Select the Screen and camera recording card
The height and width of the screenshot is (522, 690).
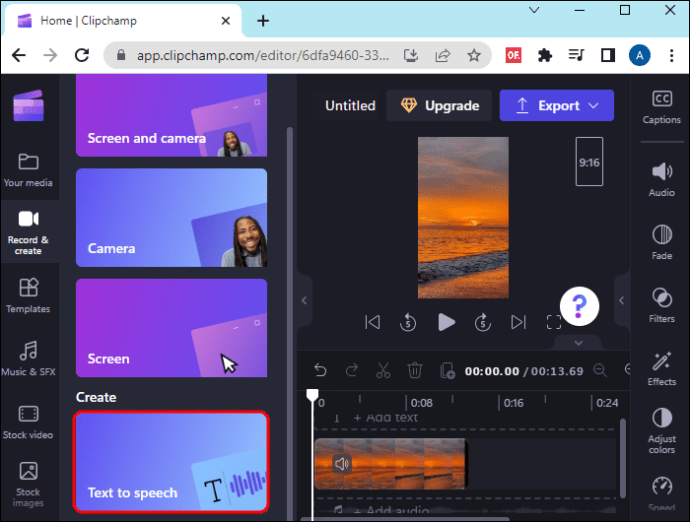172,115
